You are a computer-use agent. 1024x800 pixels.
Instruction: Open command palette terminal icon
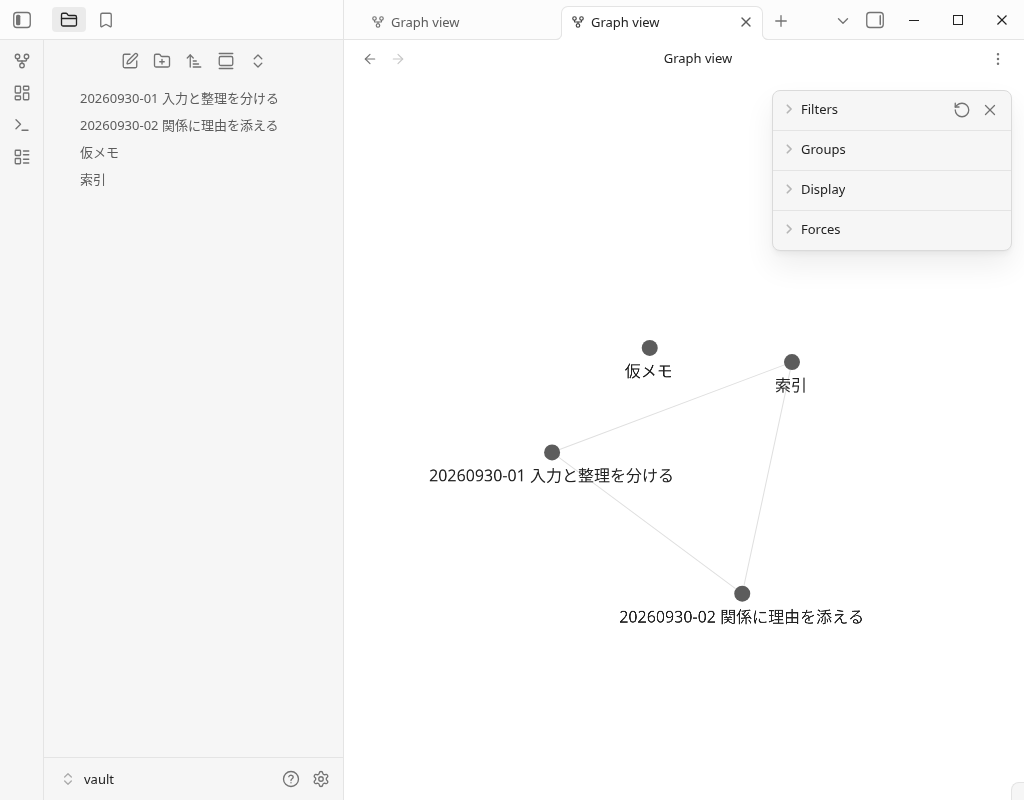[x=22, y=125]
